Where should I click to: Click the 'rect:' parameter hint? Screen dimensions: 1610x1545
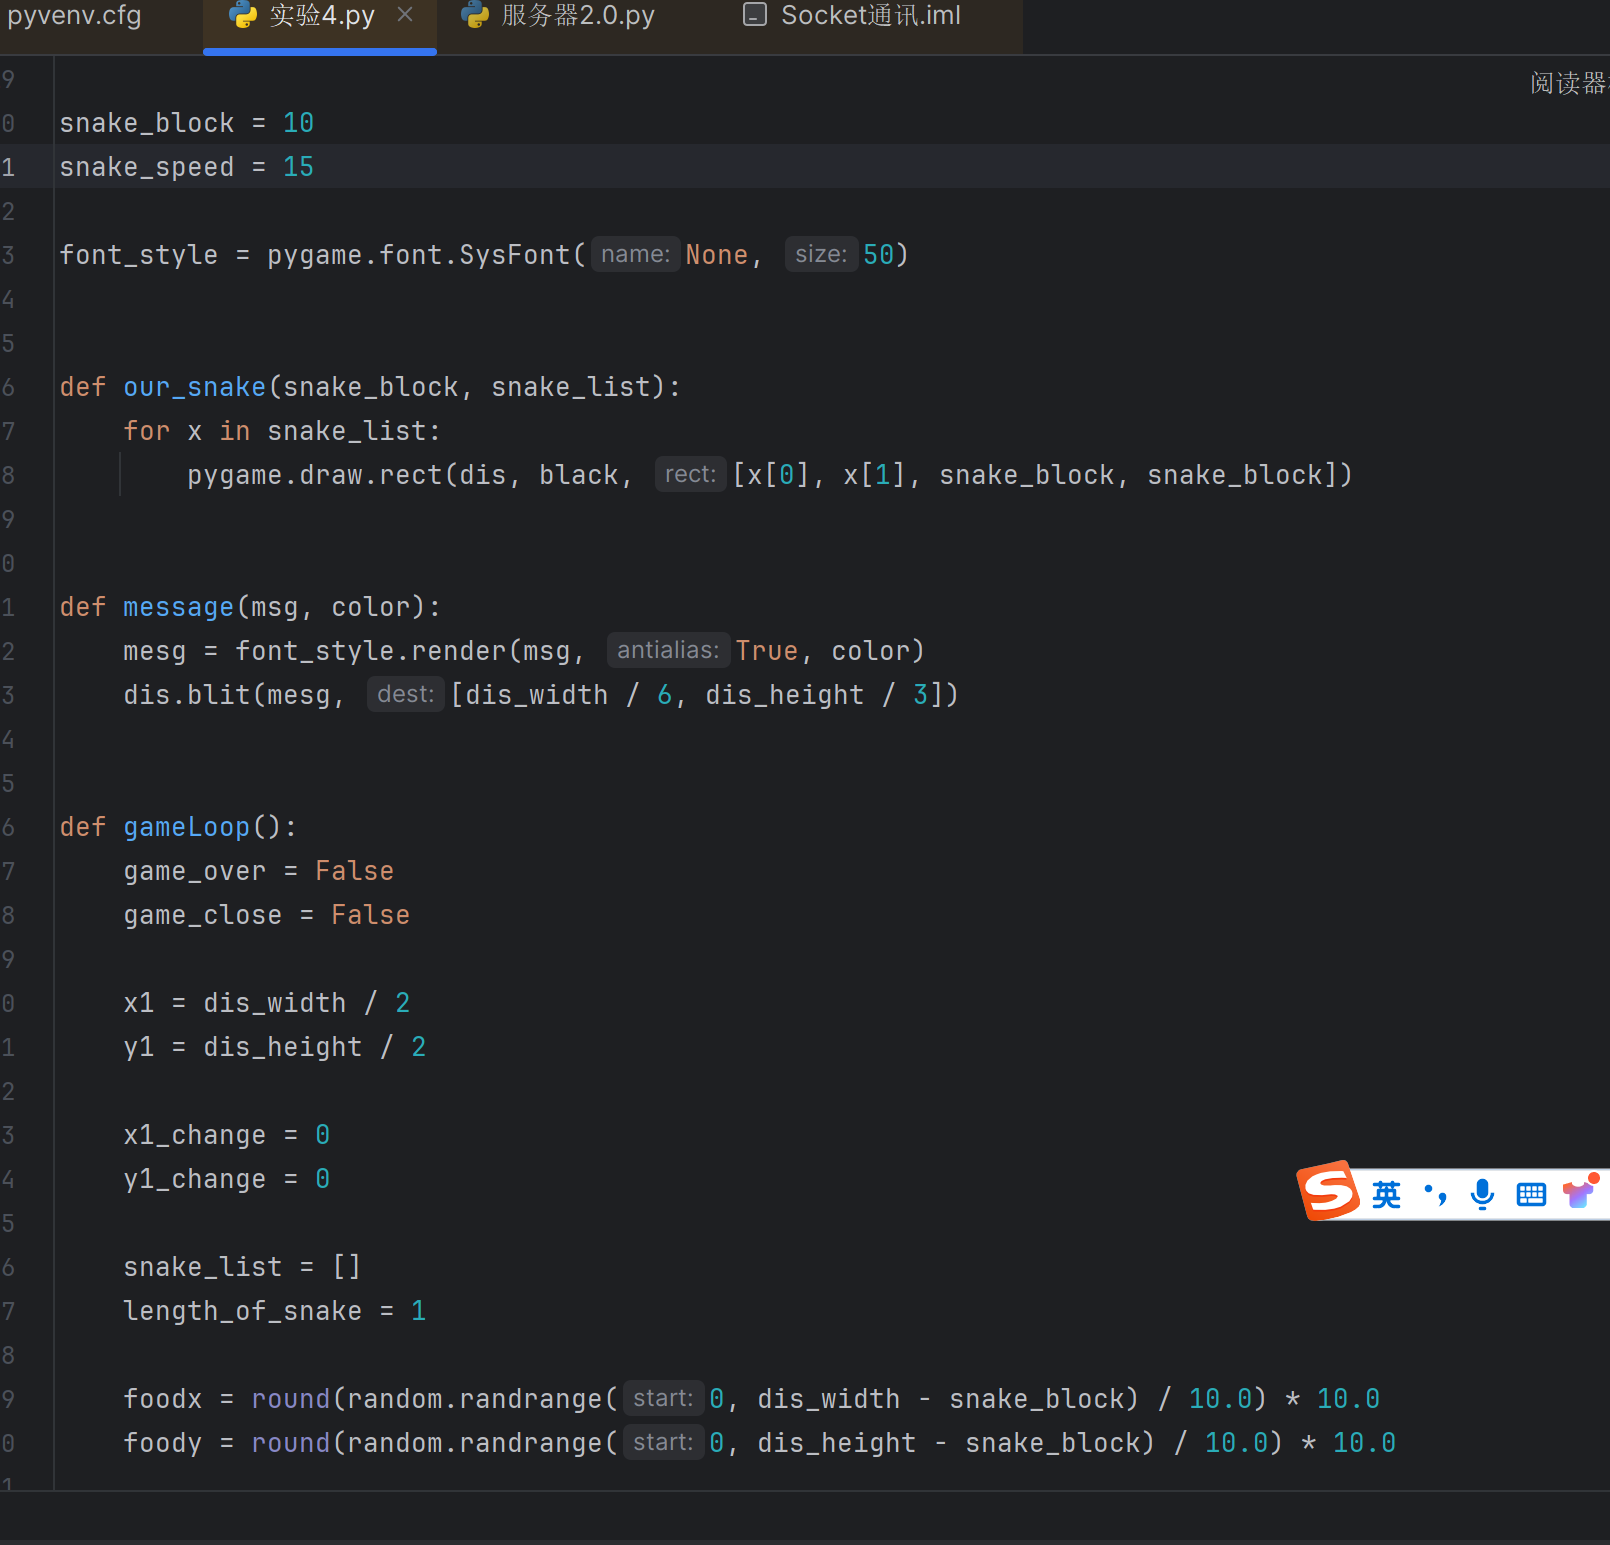(690, 475)
